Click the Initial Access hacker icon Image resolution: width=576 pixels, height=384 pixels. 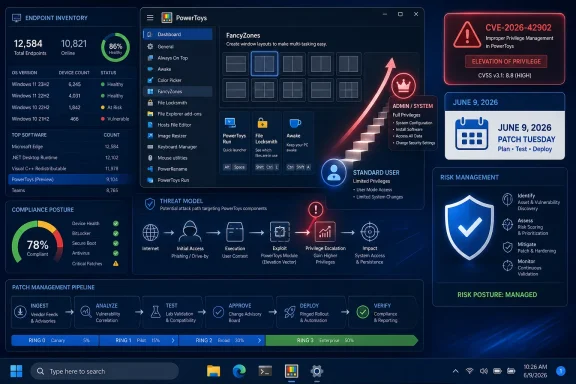coord(190,231)
